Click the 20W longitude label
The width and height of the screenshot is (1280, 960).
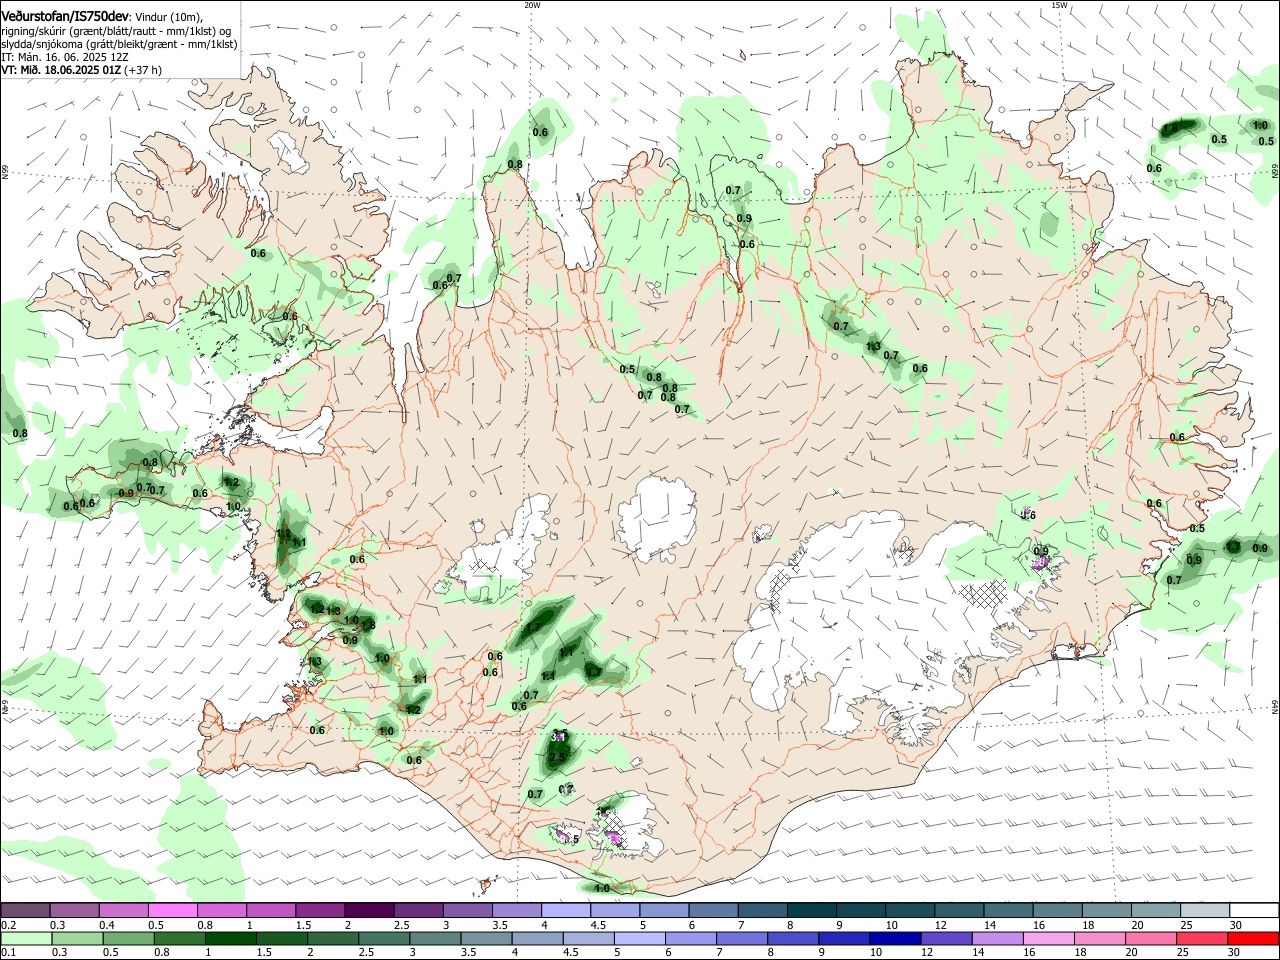[532, 5]
